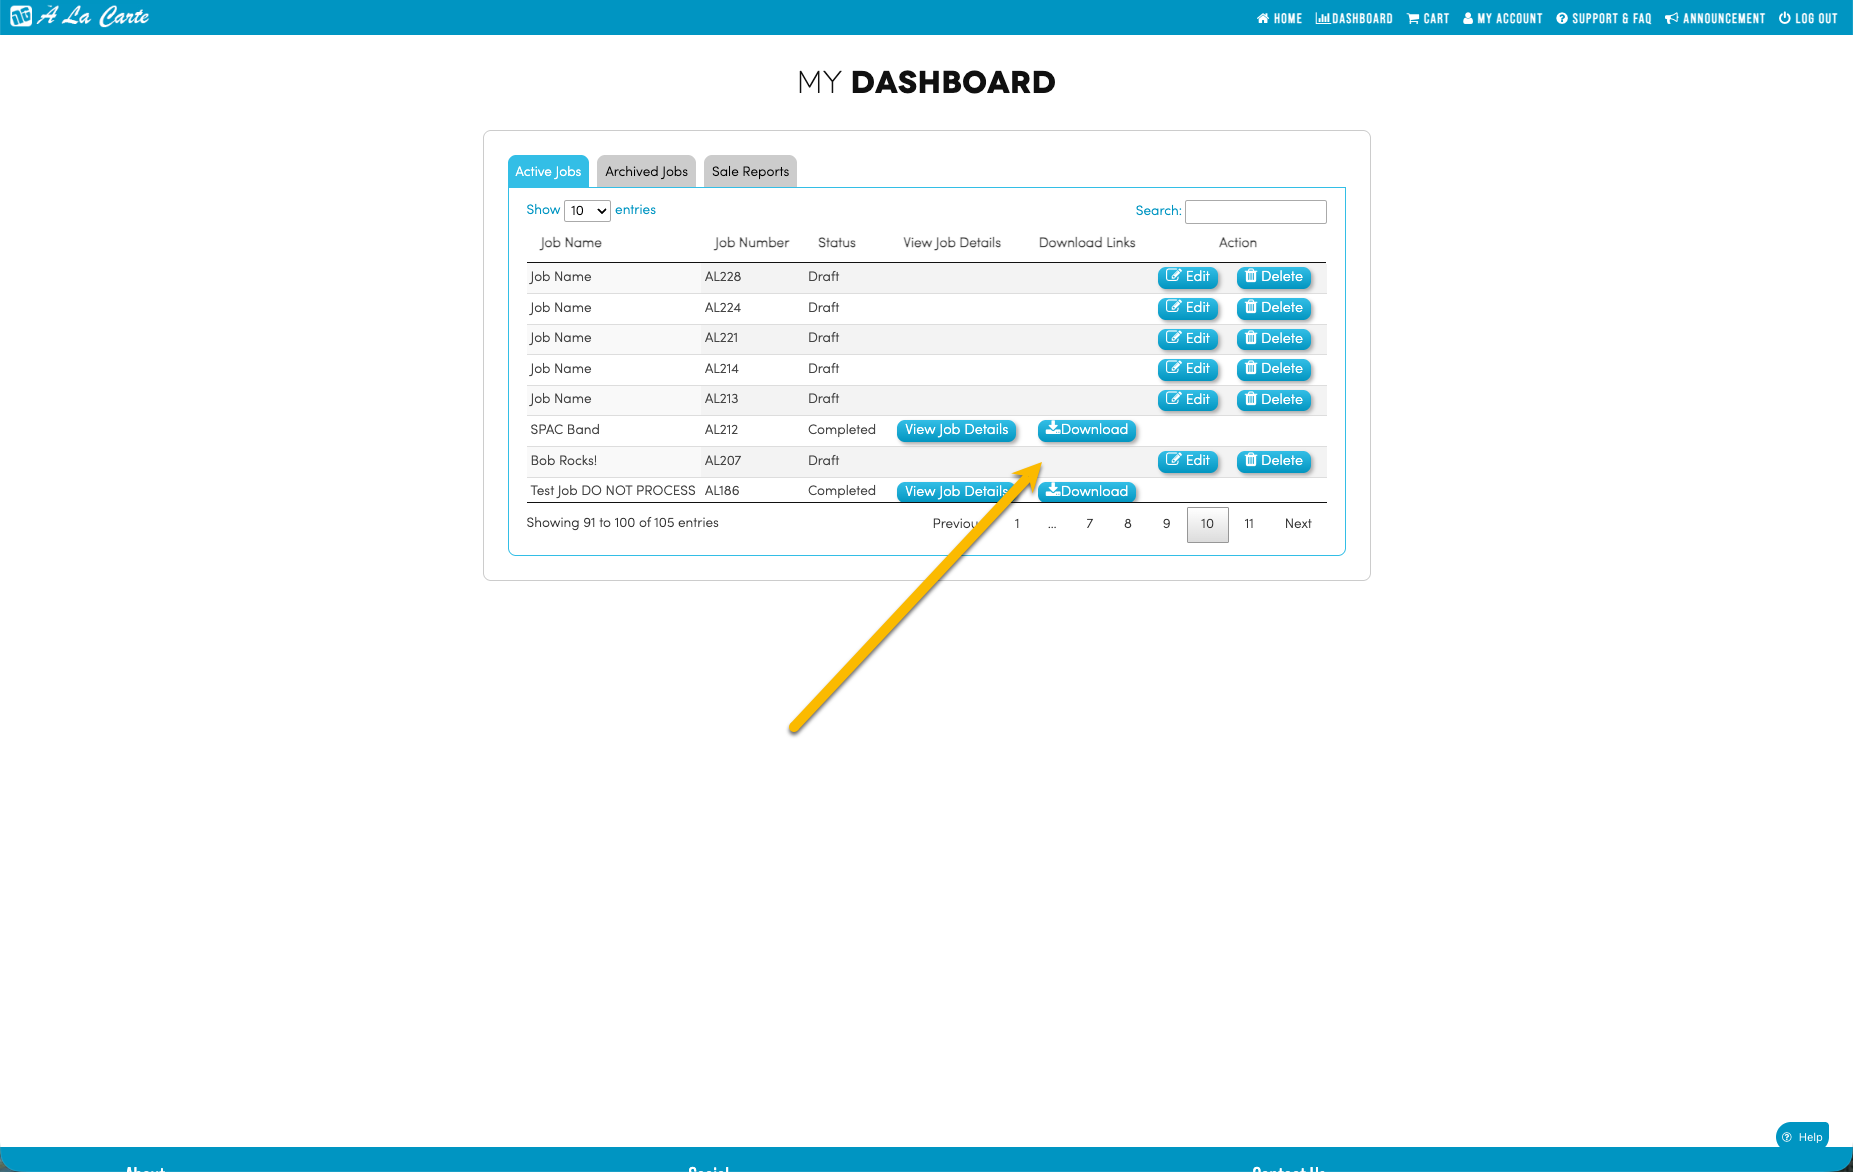The image size is (1853, 1172).
Task: Delete job AL224
Action: 1273,308
